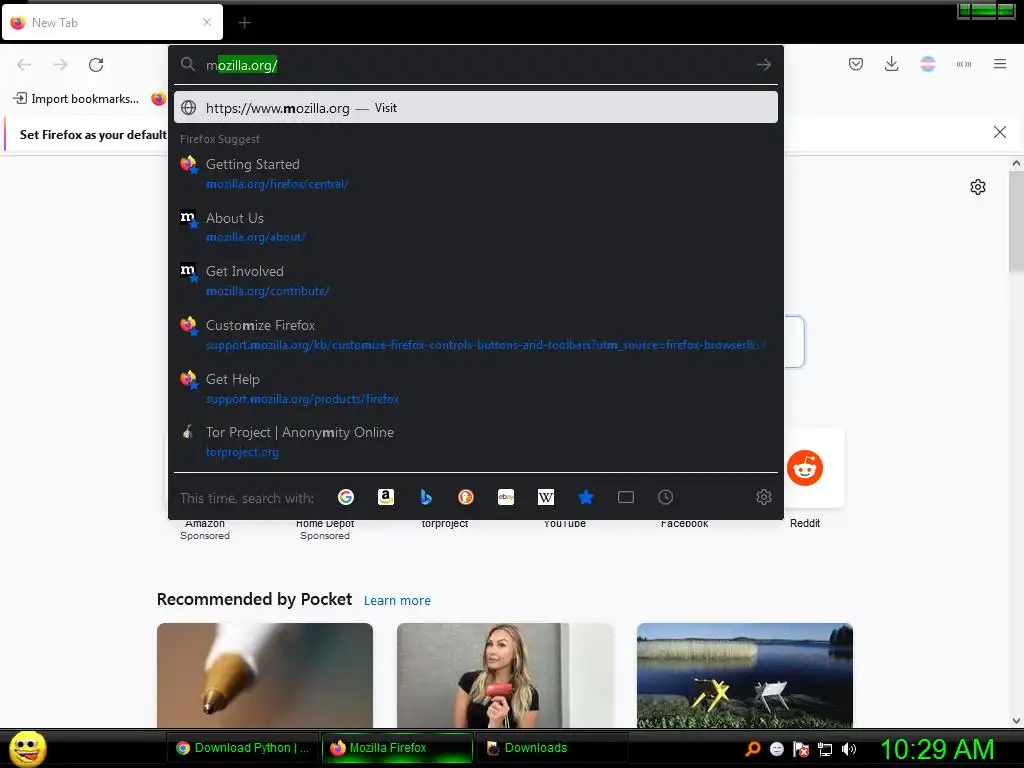Click the scrollbar up arrow on the page

pos(1016,163)
